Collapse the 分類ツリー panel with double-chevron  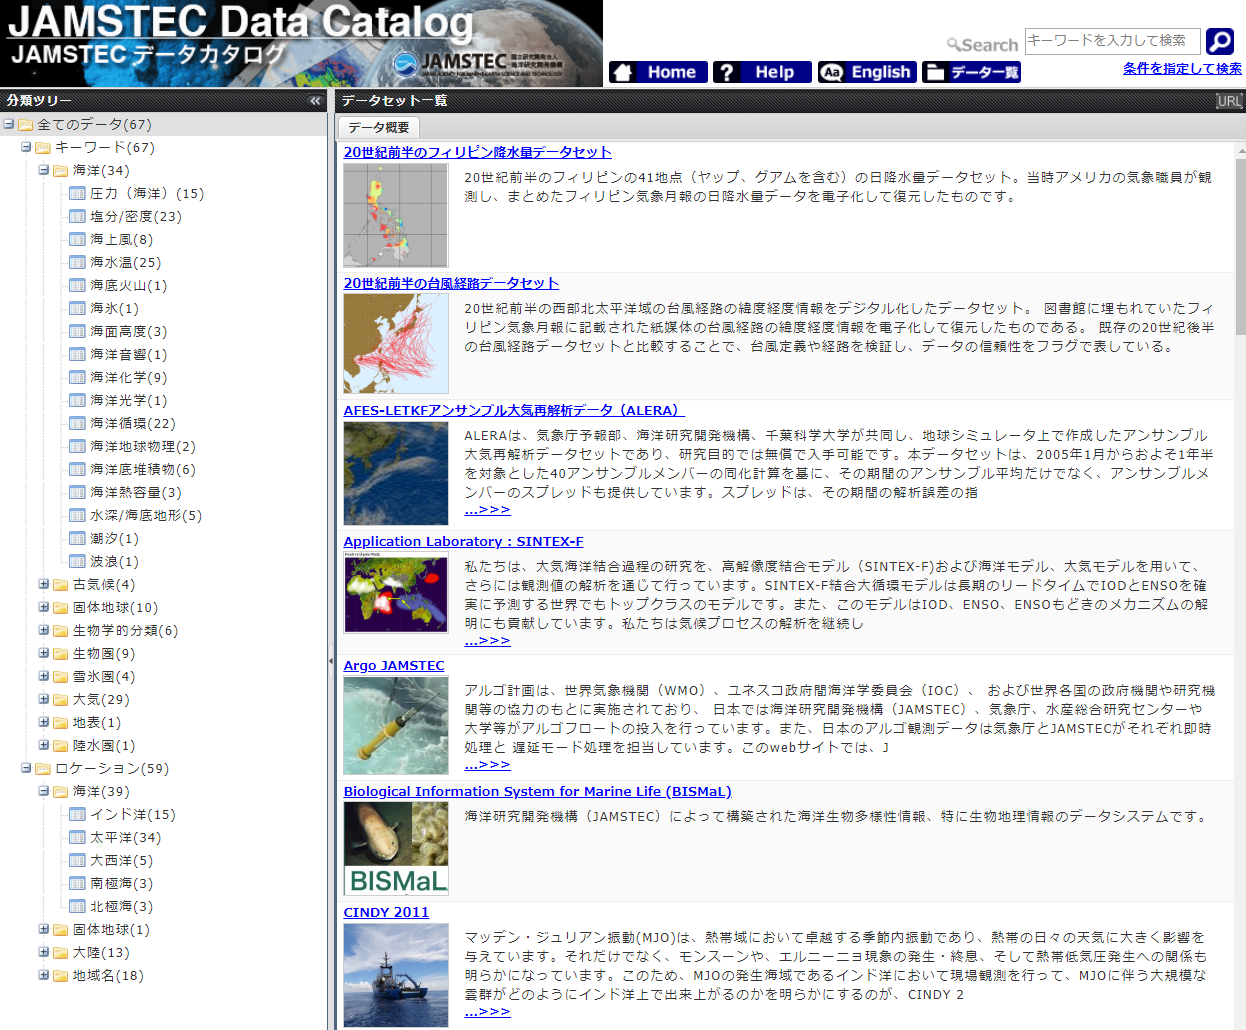(x=315, y=101)
